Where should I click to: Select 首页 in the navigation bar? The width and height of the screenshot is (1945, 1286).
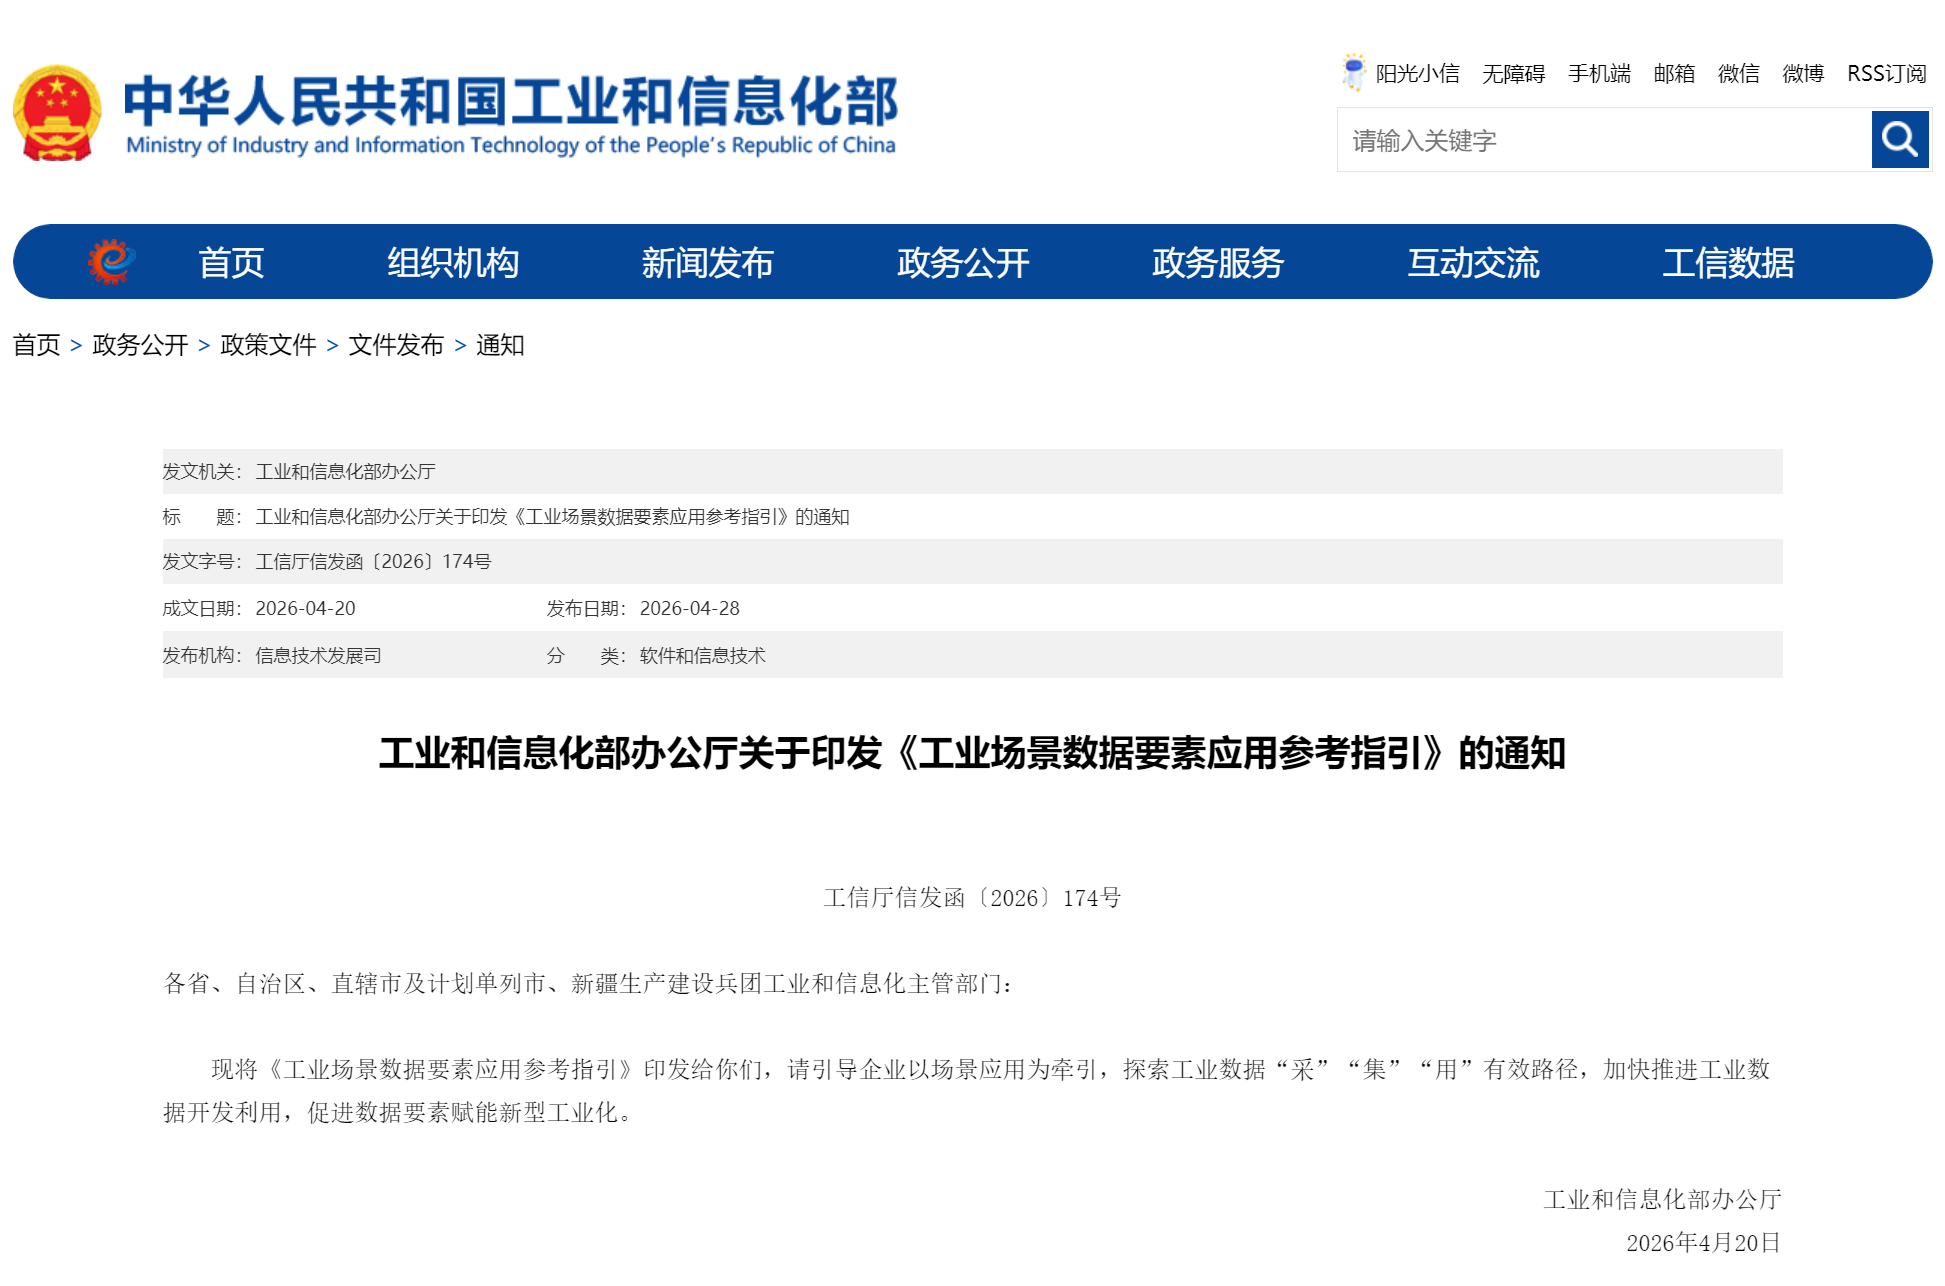coord(232,262)
